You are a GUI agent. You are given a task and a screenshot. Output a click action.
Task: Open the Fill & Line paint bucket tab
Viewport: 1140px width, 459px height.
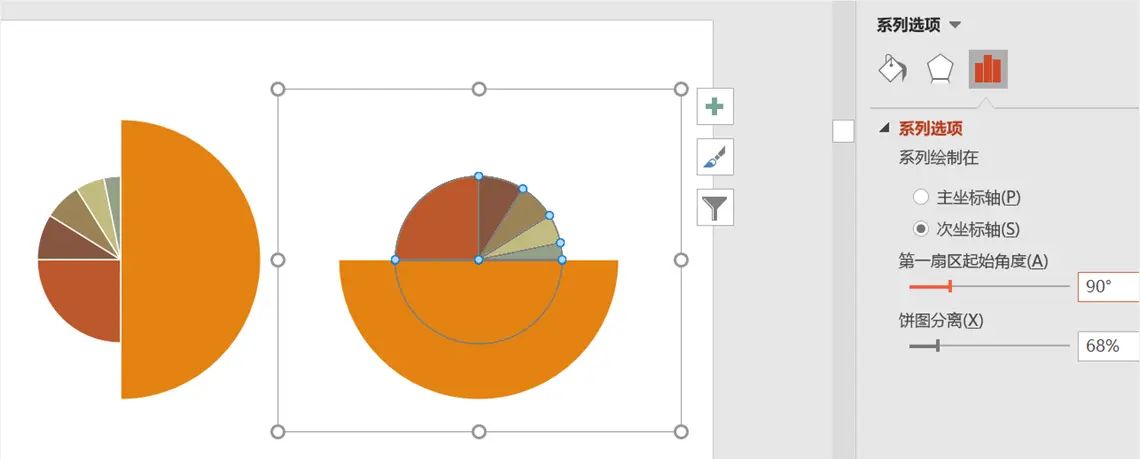tap(892, 70)
